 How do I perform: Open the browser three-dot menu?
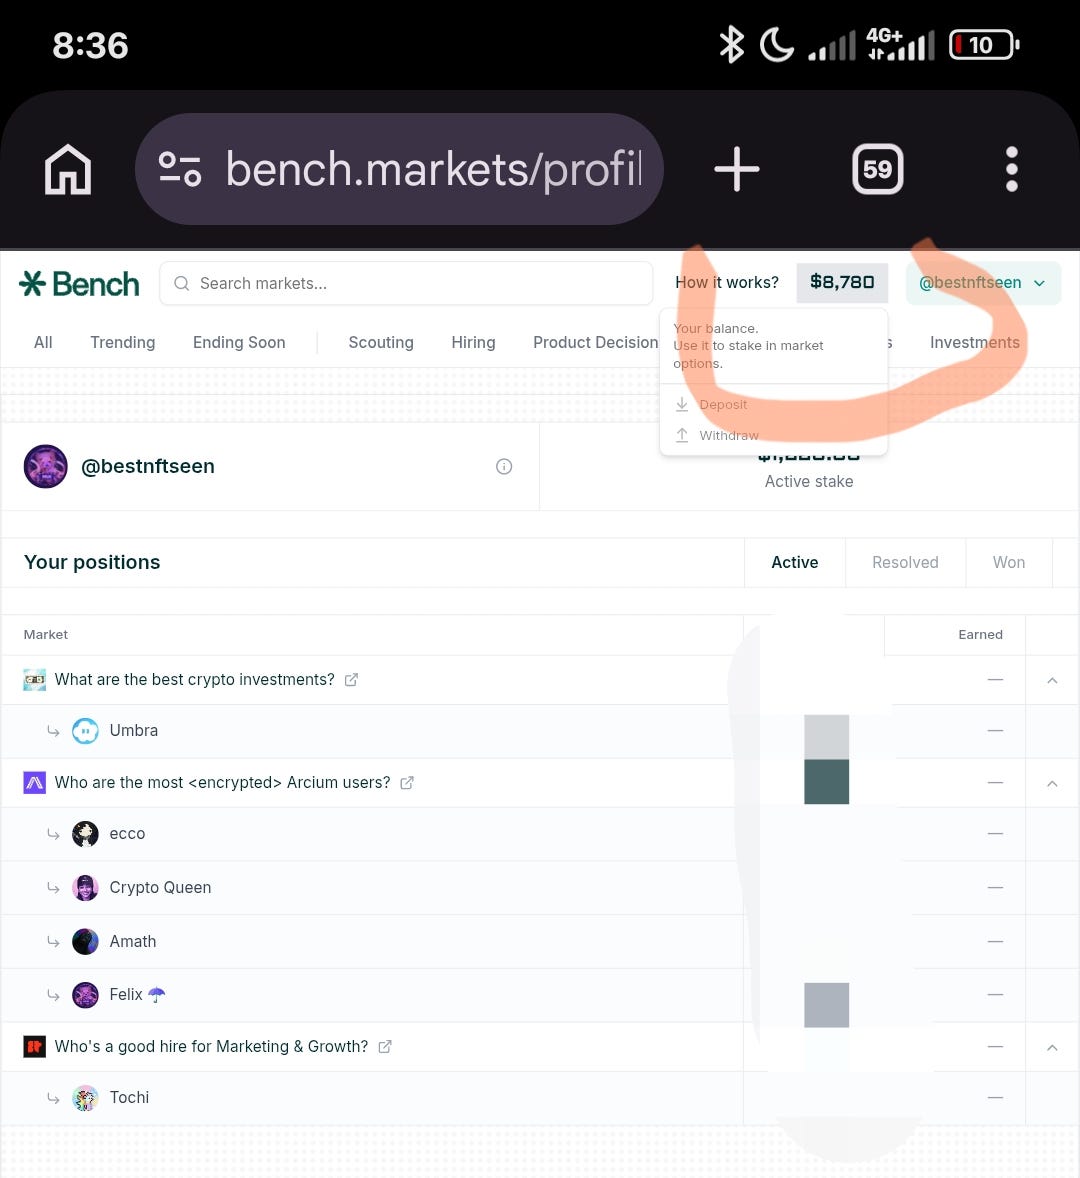point(1012,169)
